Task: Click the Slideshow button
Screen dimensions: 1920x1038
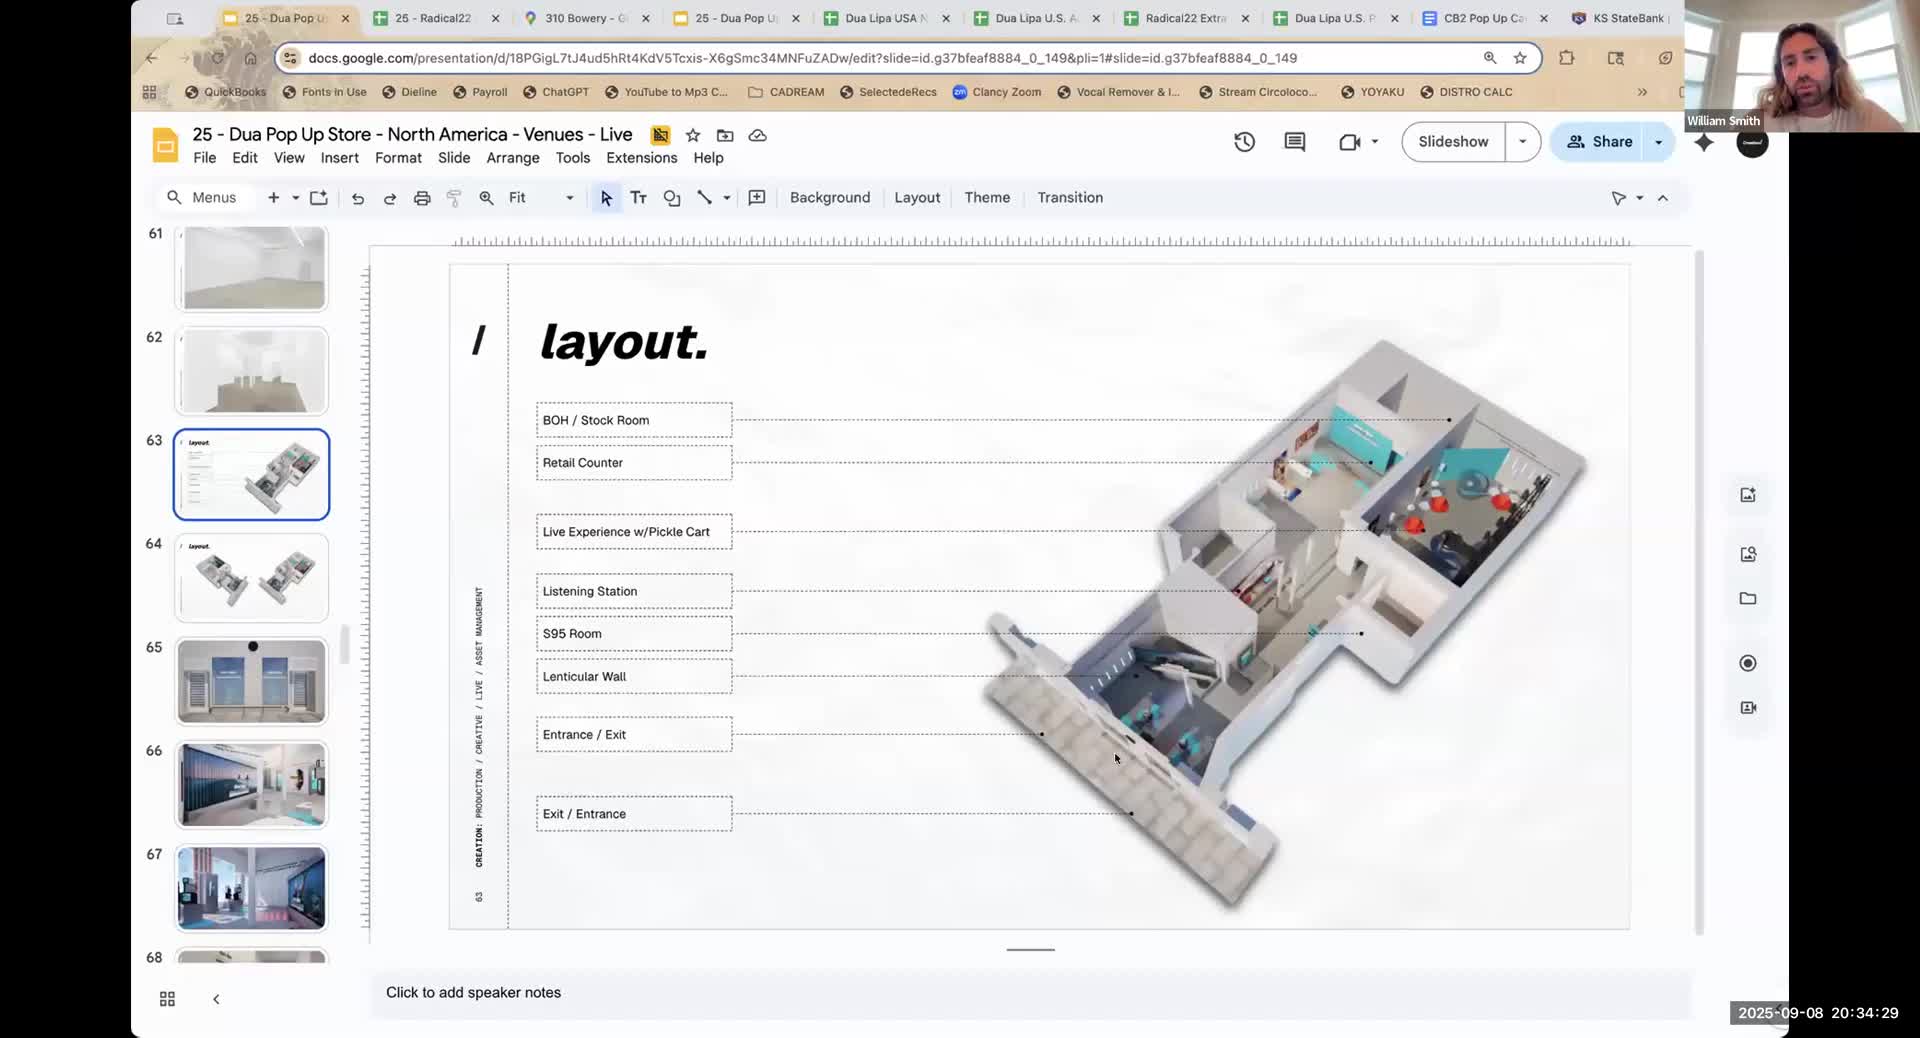Action: (x=1453, y=142)
